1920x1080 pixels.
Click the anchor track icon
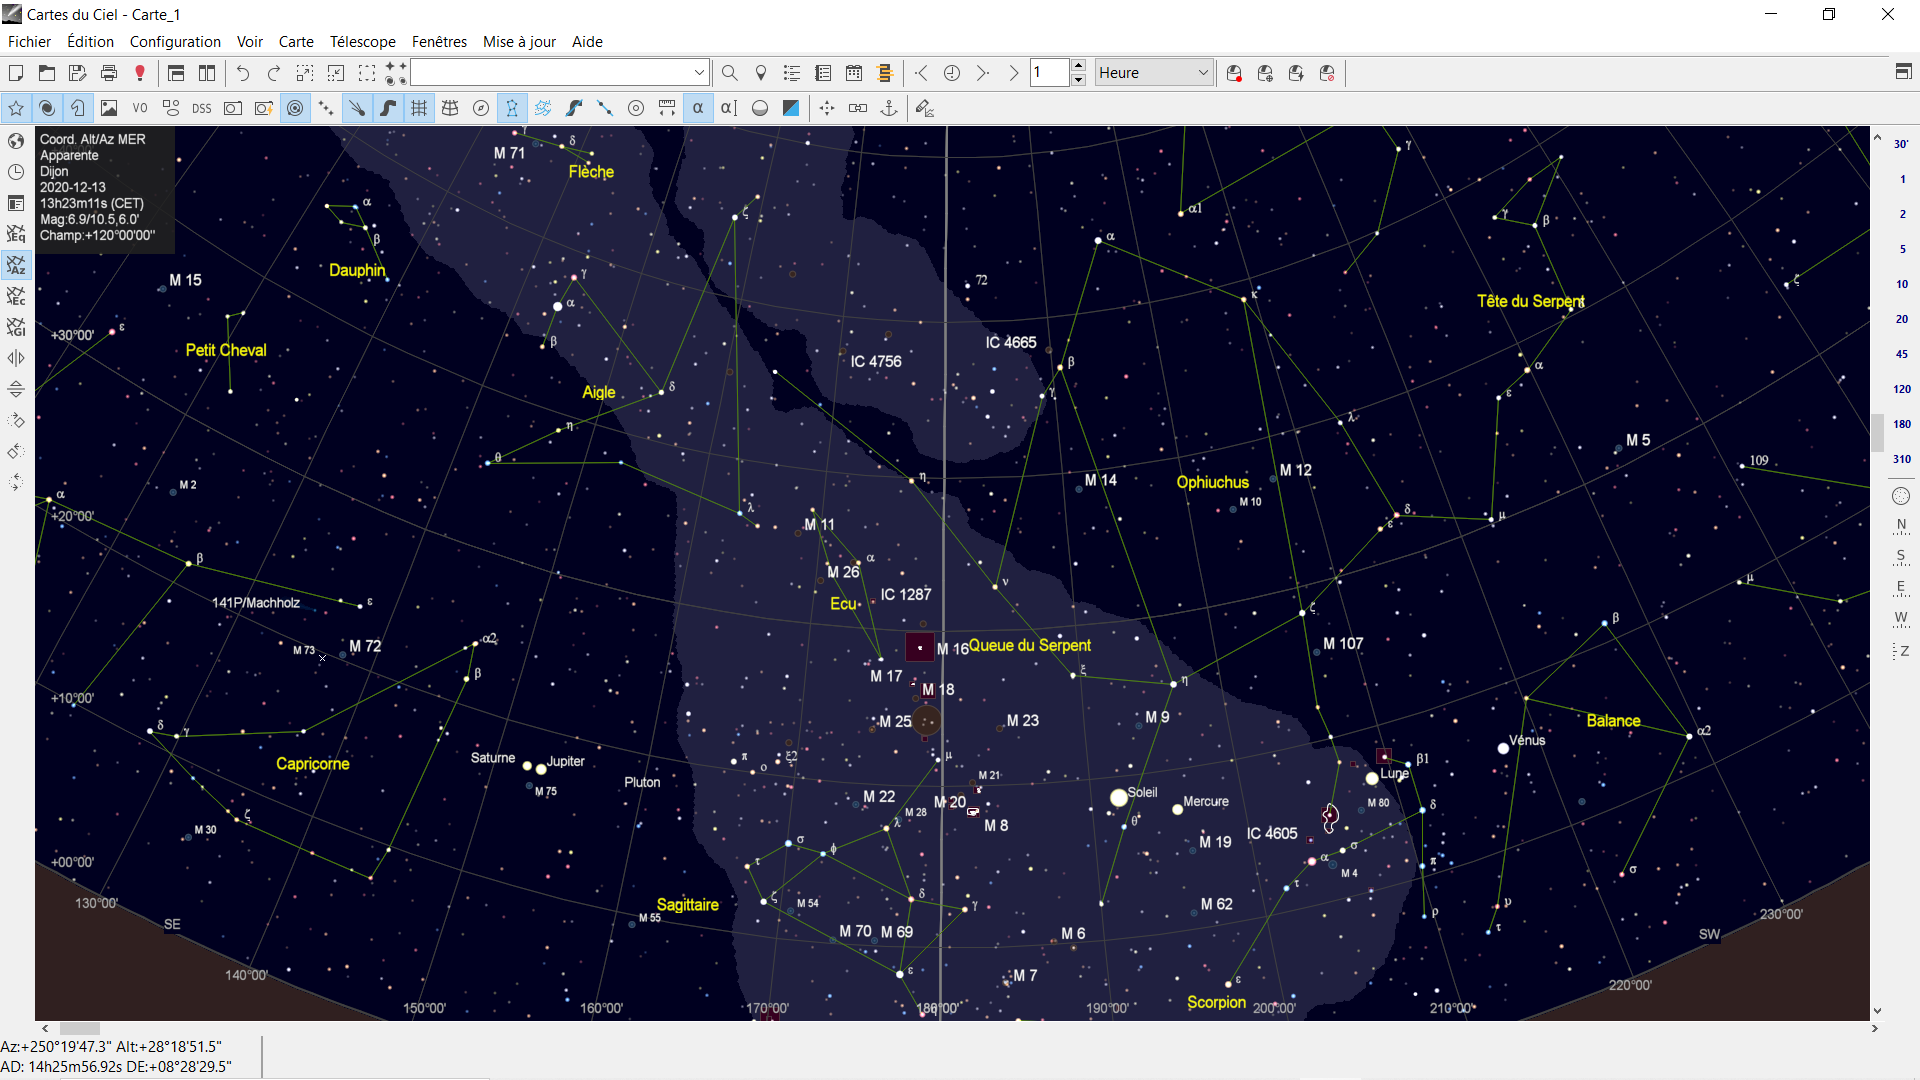[889, 108]
